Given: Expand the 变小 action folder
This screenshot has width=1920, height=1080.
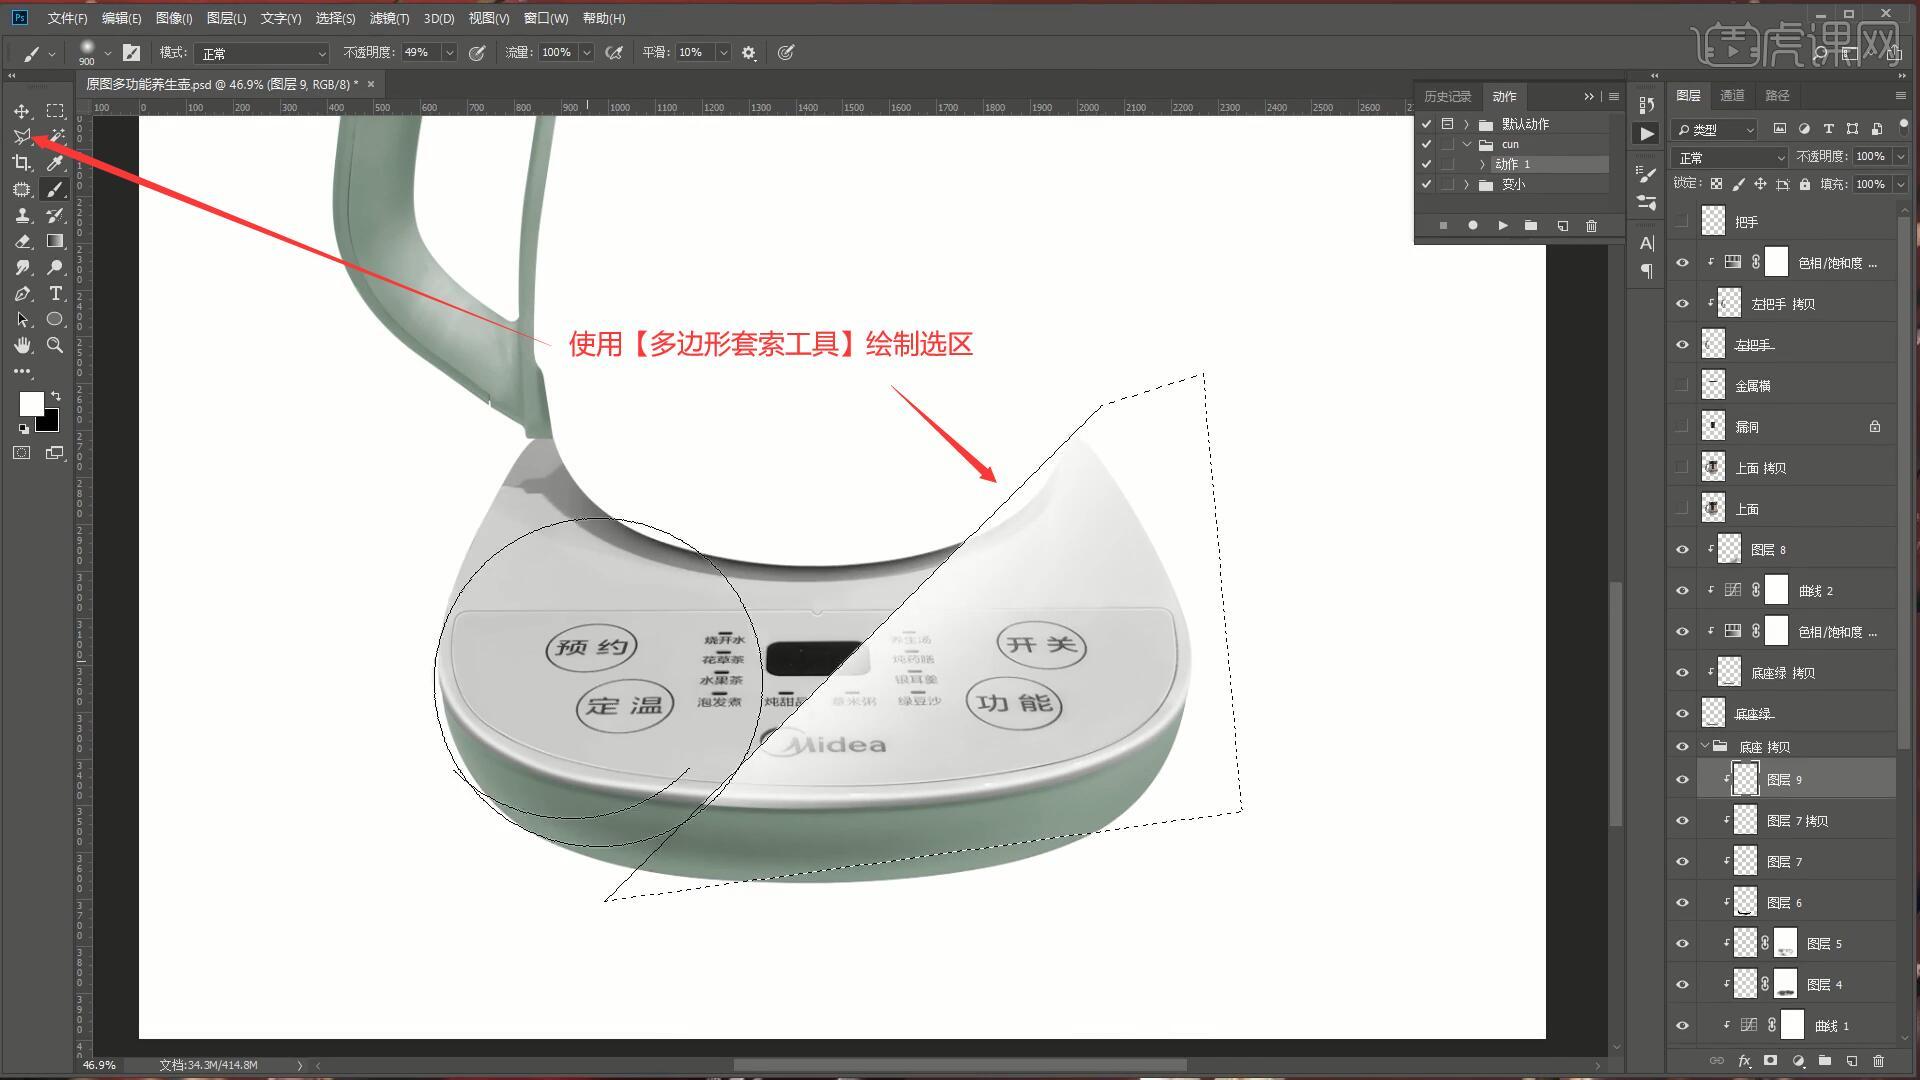Looking at the screenshot, I should [1467, 185].
